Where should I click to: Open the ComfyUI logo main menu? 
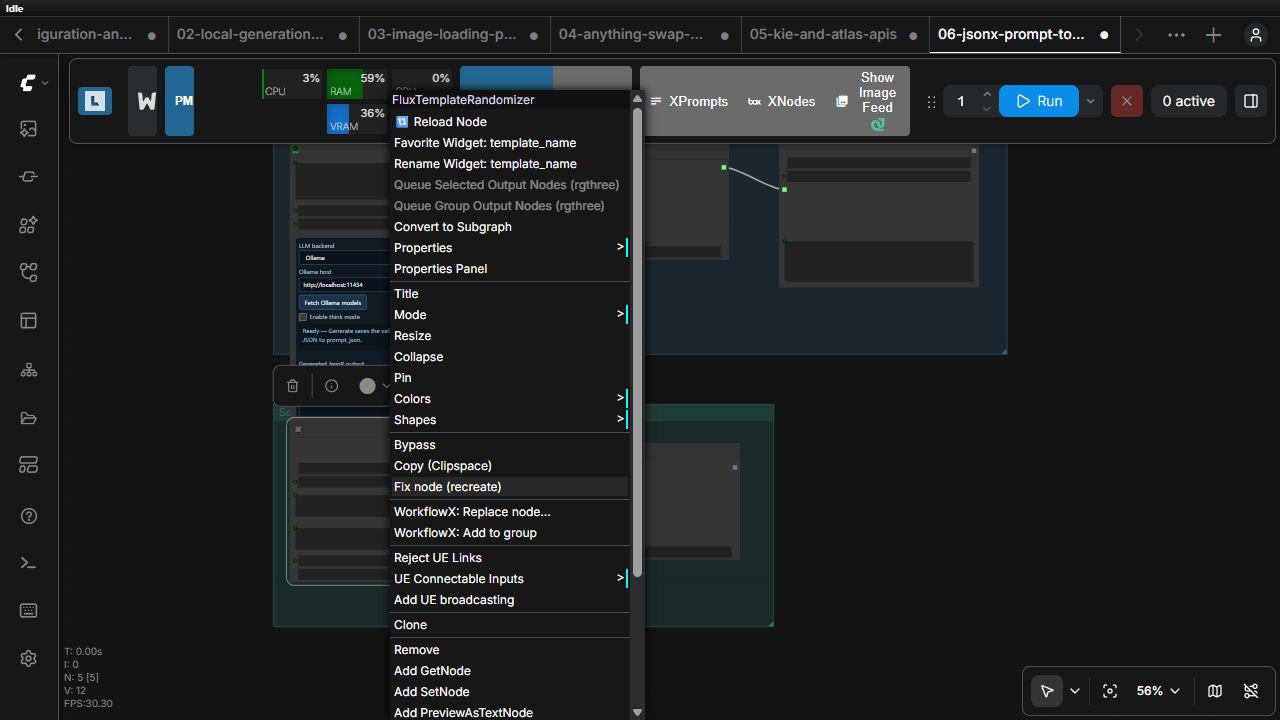point(28,83)
